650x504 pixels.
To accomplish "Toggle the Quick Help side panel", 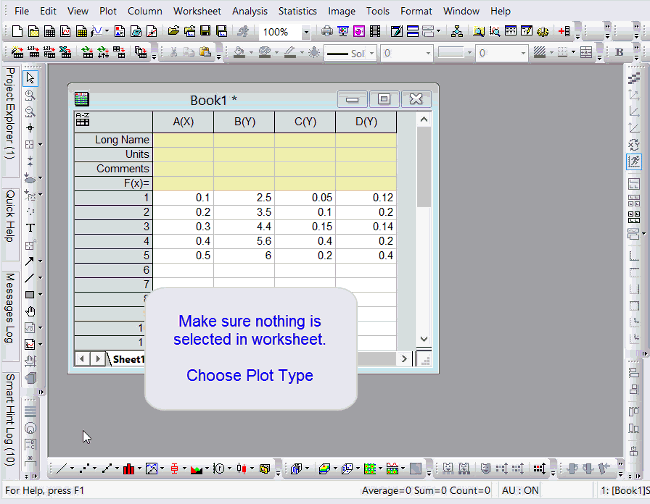I will [9, 215].
